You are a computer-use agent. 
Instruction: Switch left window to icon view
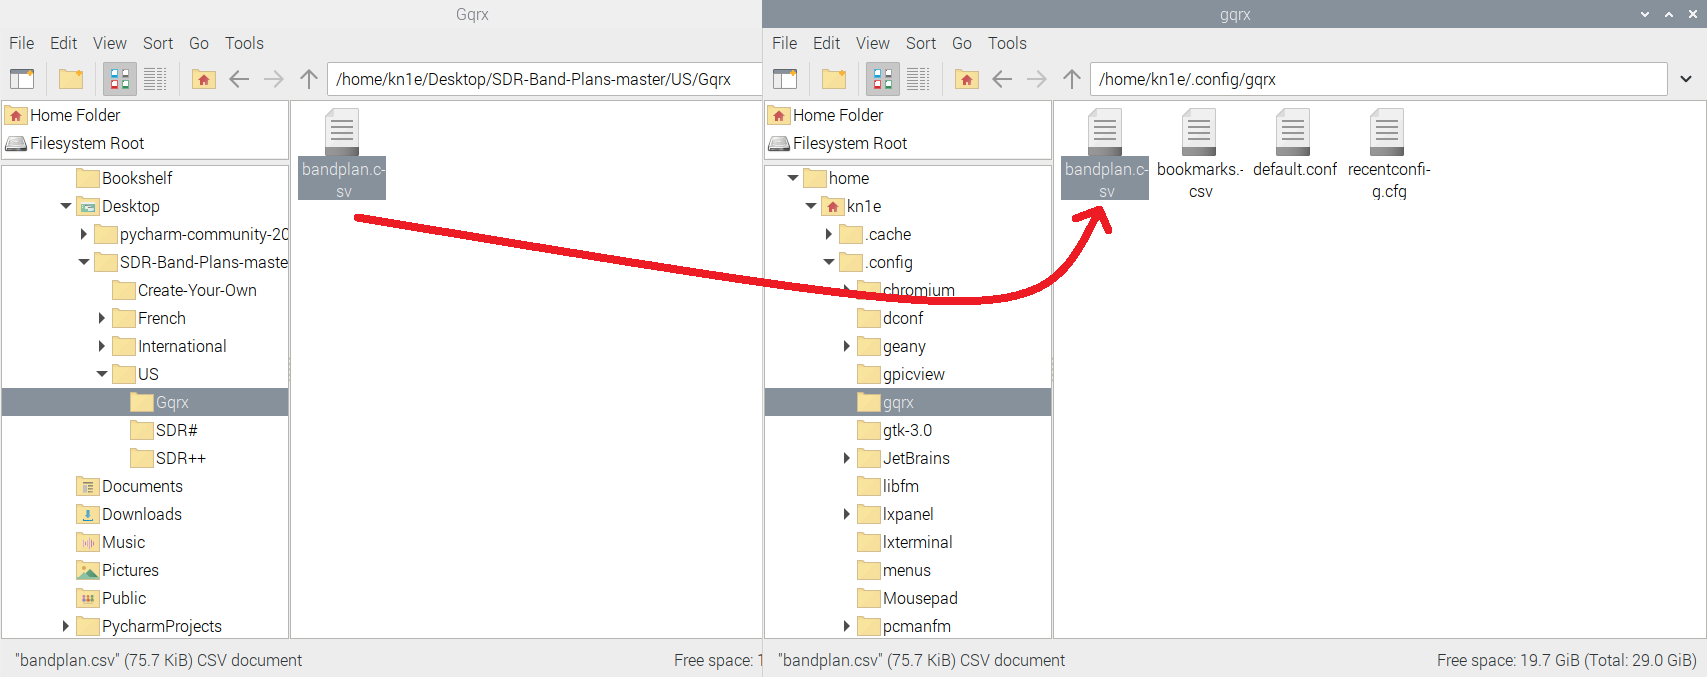point(120,79)
